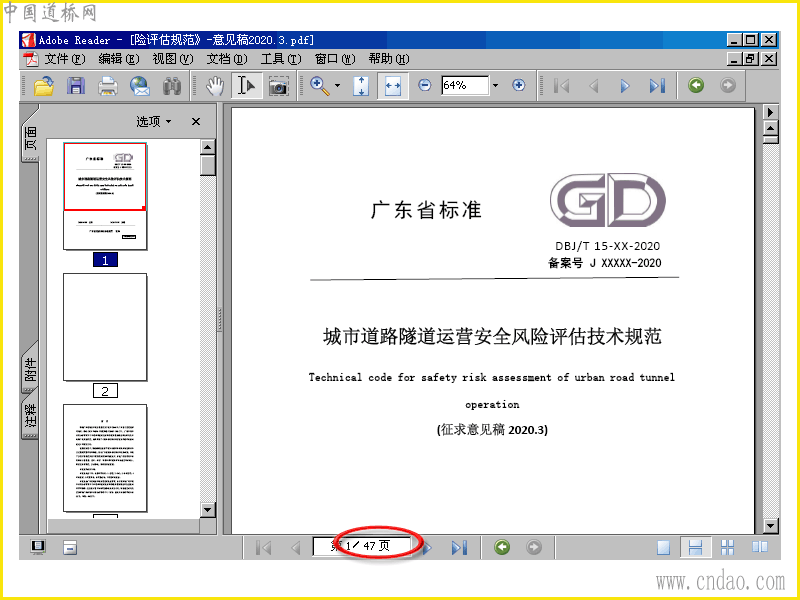Open the 帮助(H) menu
Screen dimensions: 800x600
click(x=389, y=59)
